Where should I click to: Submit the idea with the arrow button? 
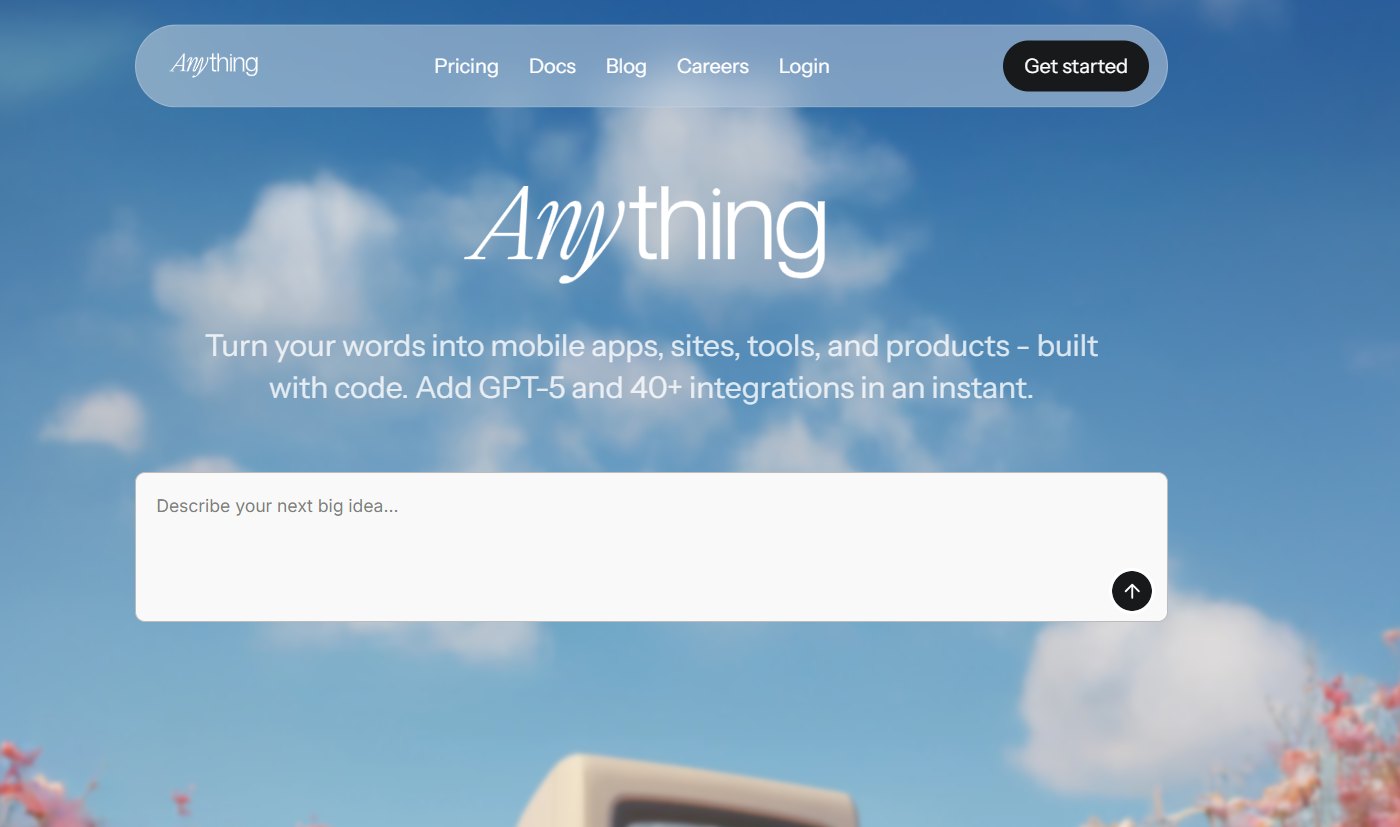1131,591
